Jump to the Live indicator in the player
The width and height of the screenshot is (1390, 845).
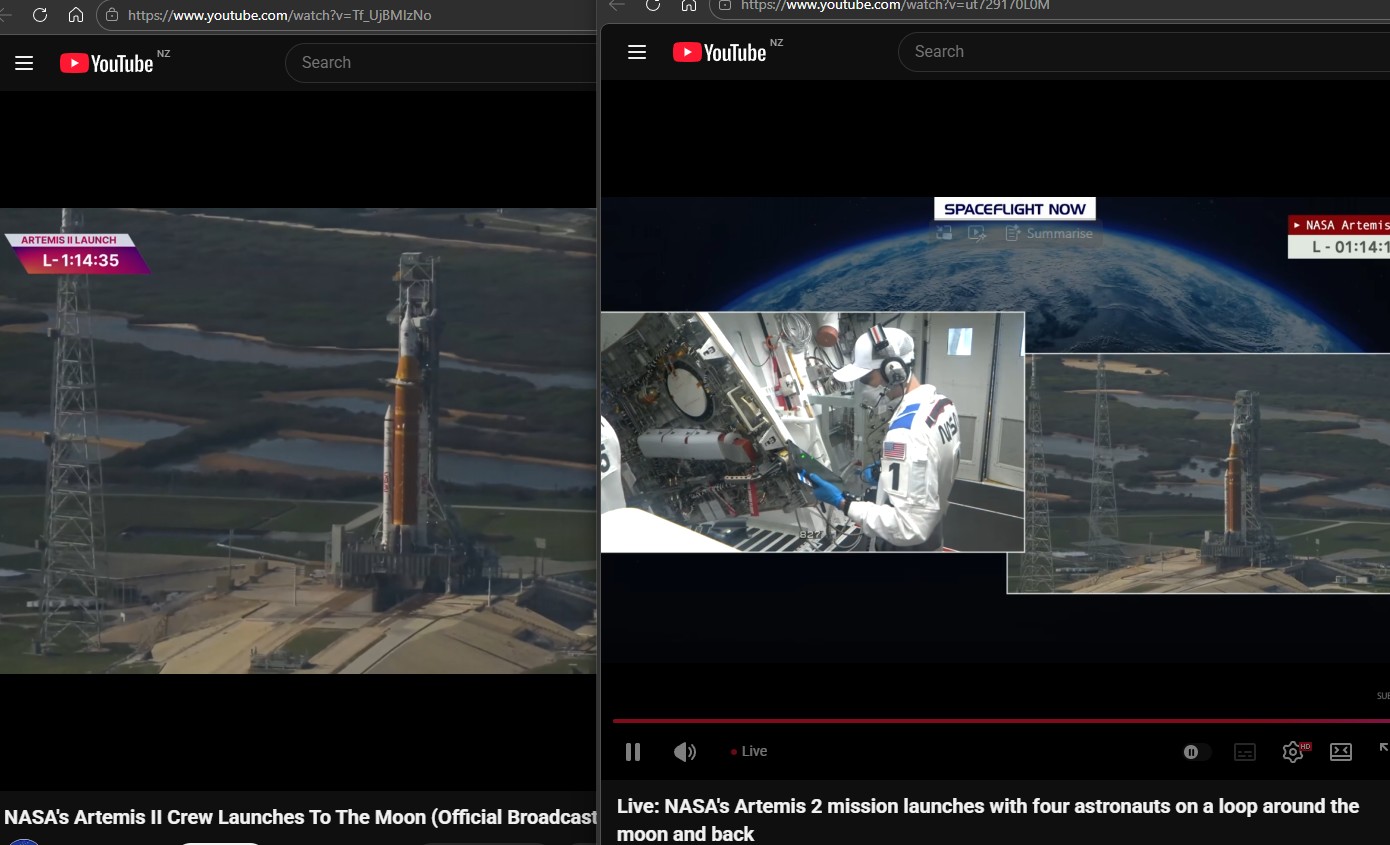[749, 752]
